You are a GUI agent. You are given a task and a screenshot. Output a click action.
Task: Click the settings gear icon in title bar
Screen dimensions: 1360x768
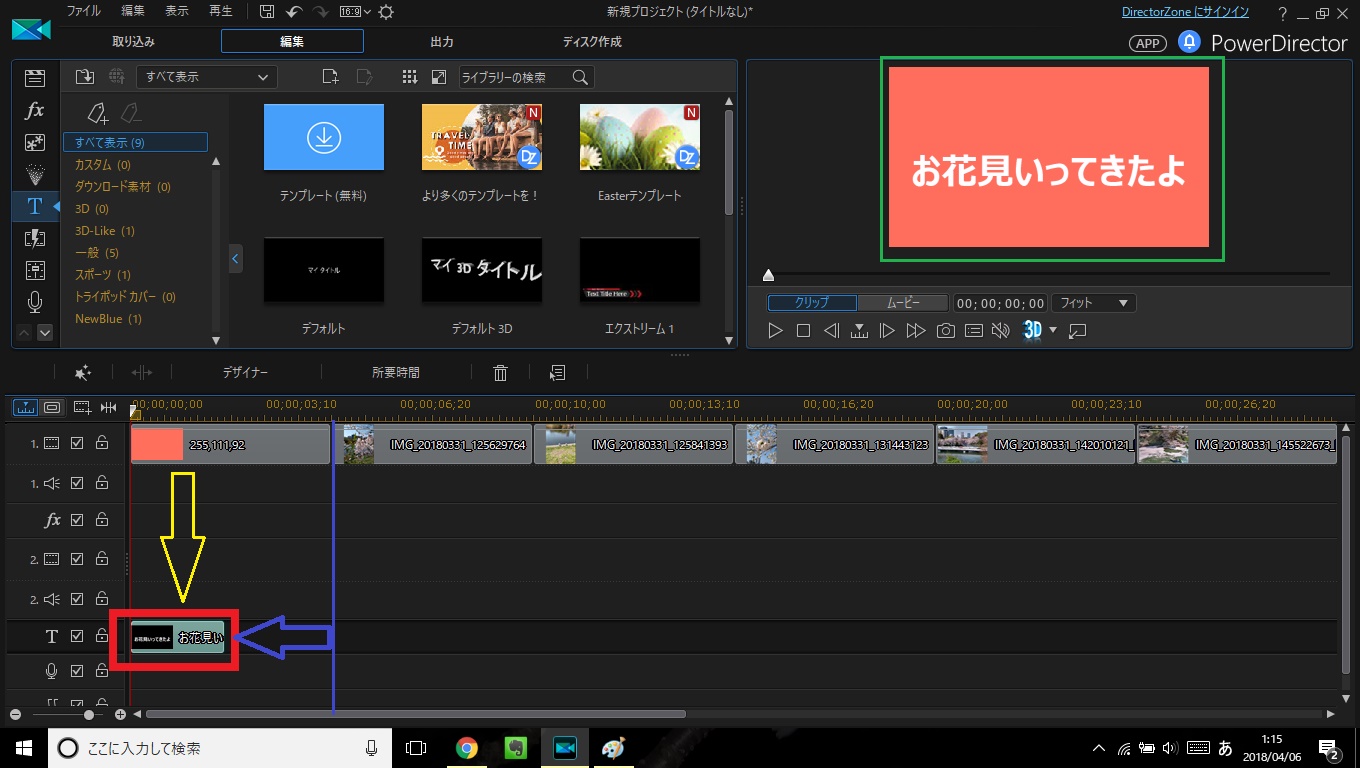tap(386, 12)
